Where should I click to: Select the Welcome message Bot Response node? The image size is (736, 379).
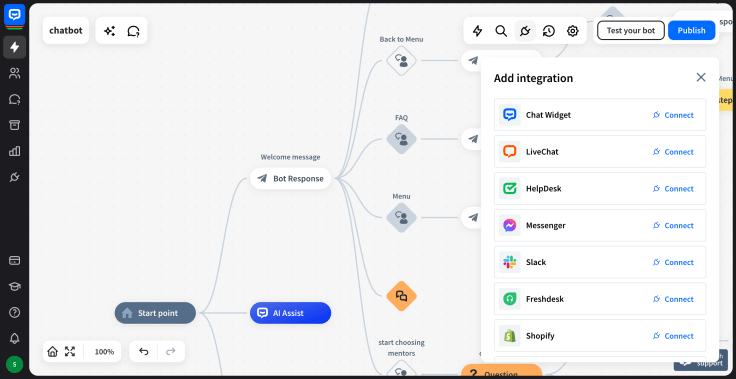[x=291, y=178]
